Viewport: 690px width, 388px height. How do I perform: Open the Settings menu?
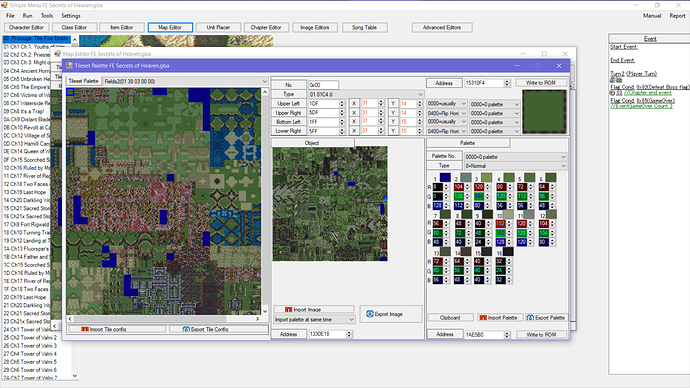click(70, 16)
